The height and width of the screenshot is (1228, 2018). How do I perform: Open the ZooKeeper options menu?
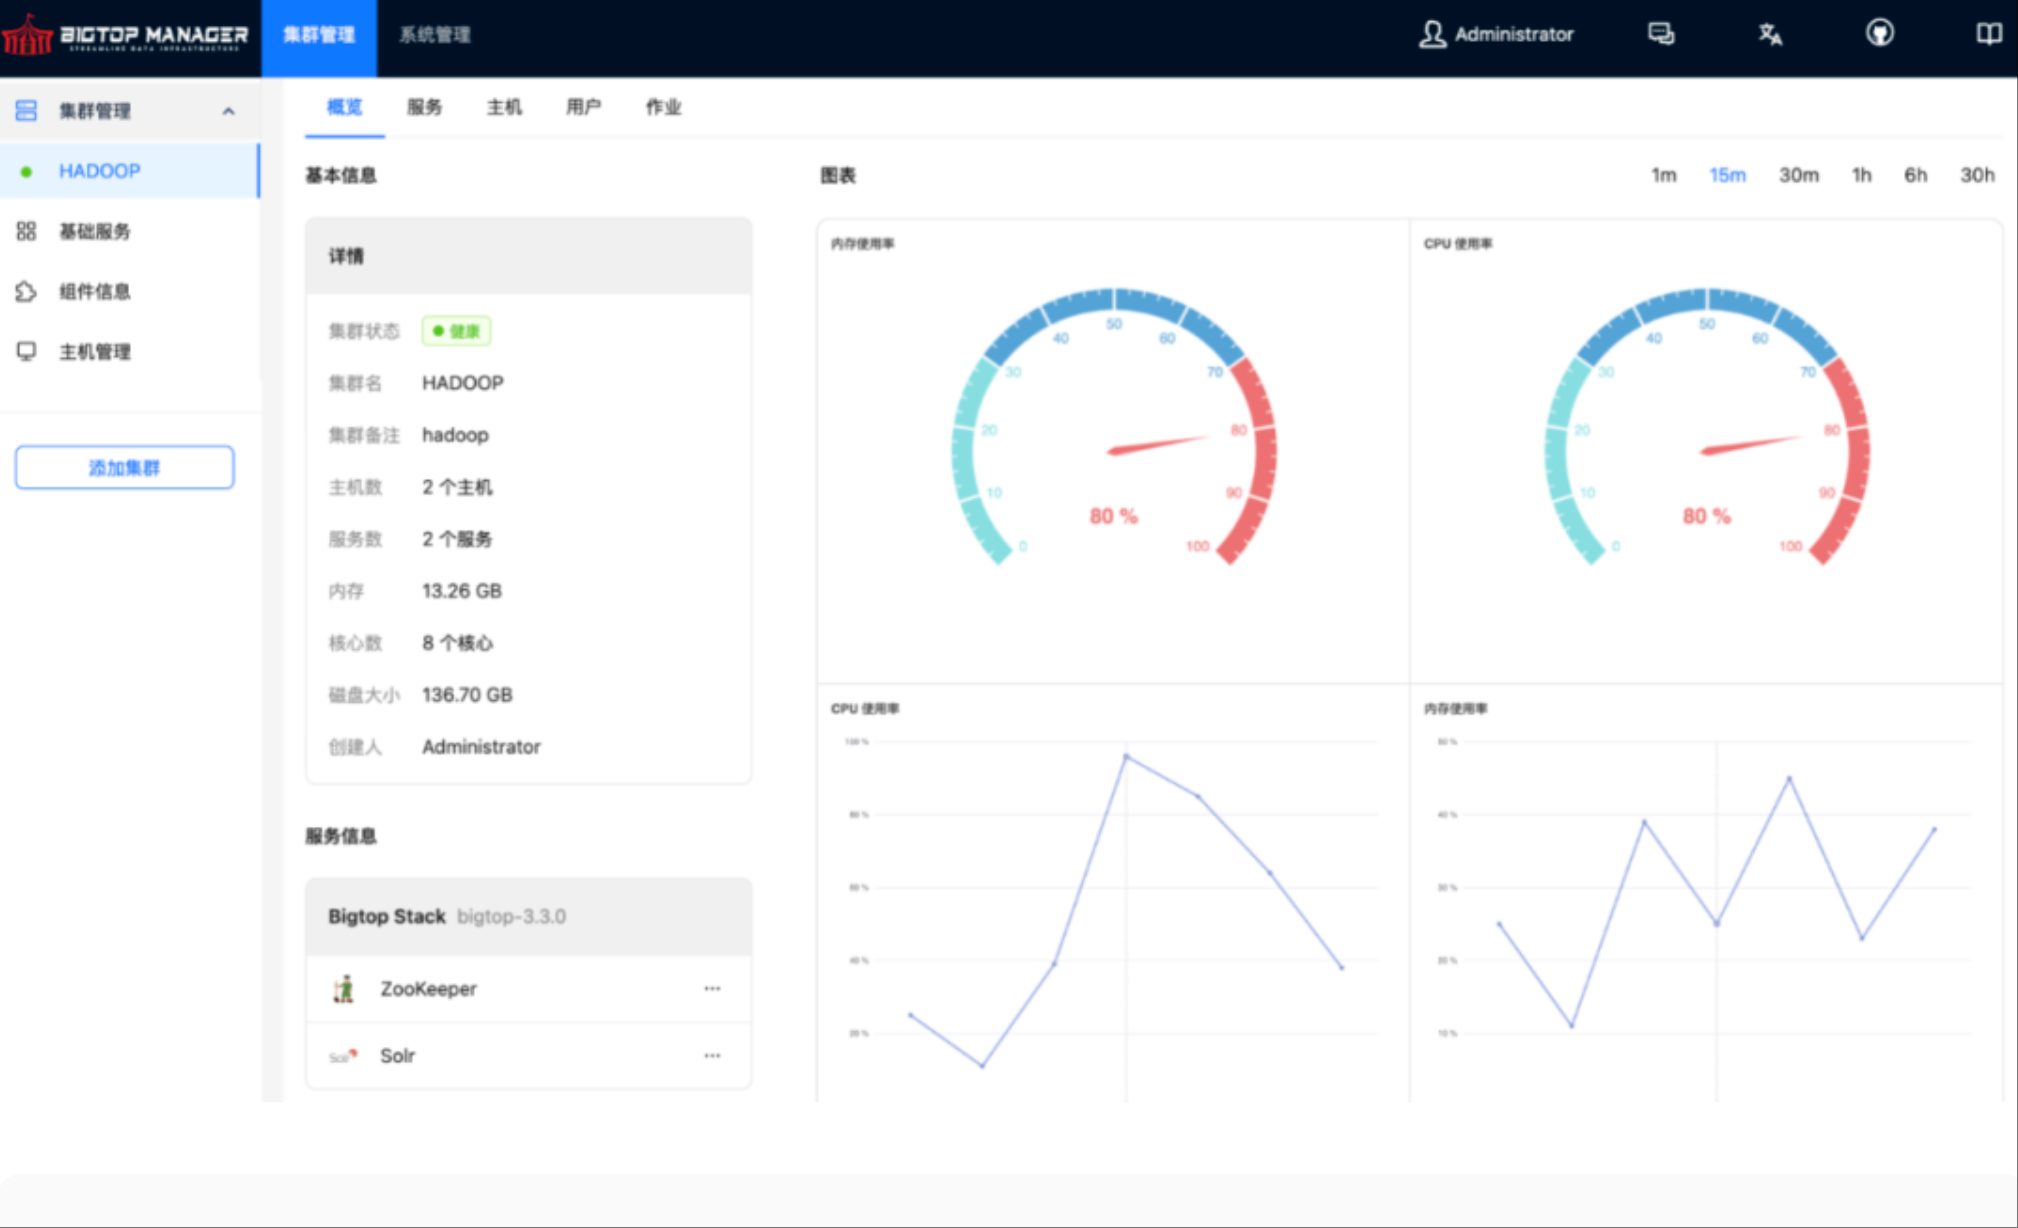(712, 989)
